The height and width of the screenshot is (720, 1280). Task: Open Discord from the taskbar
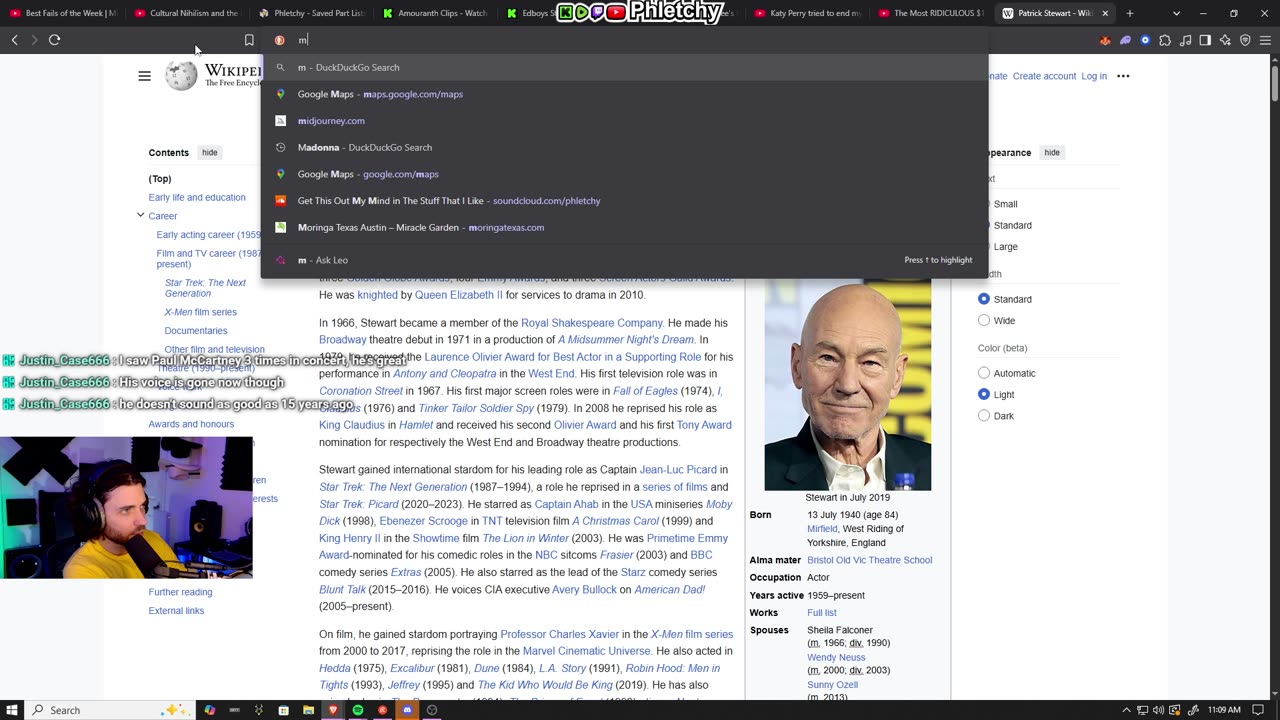407,710
